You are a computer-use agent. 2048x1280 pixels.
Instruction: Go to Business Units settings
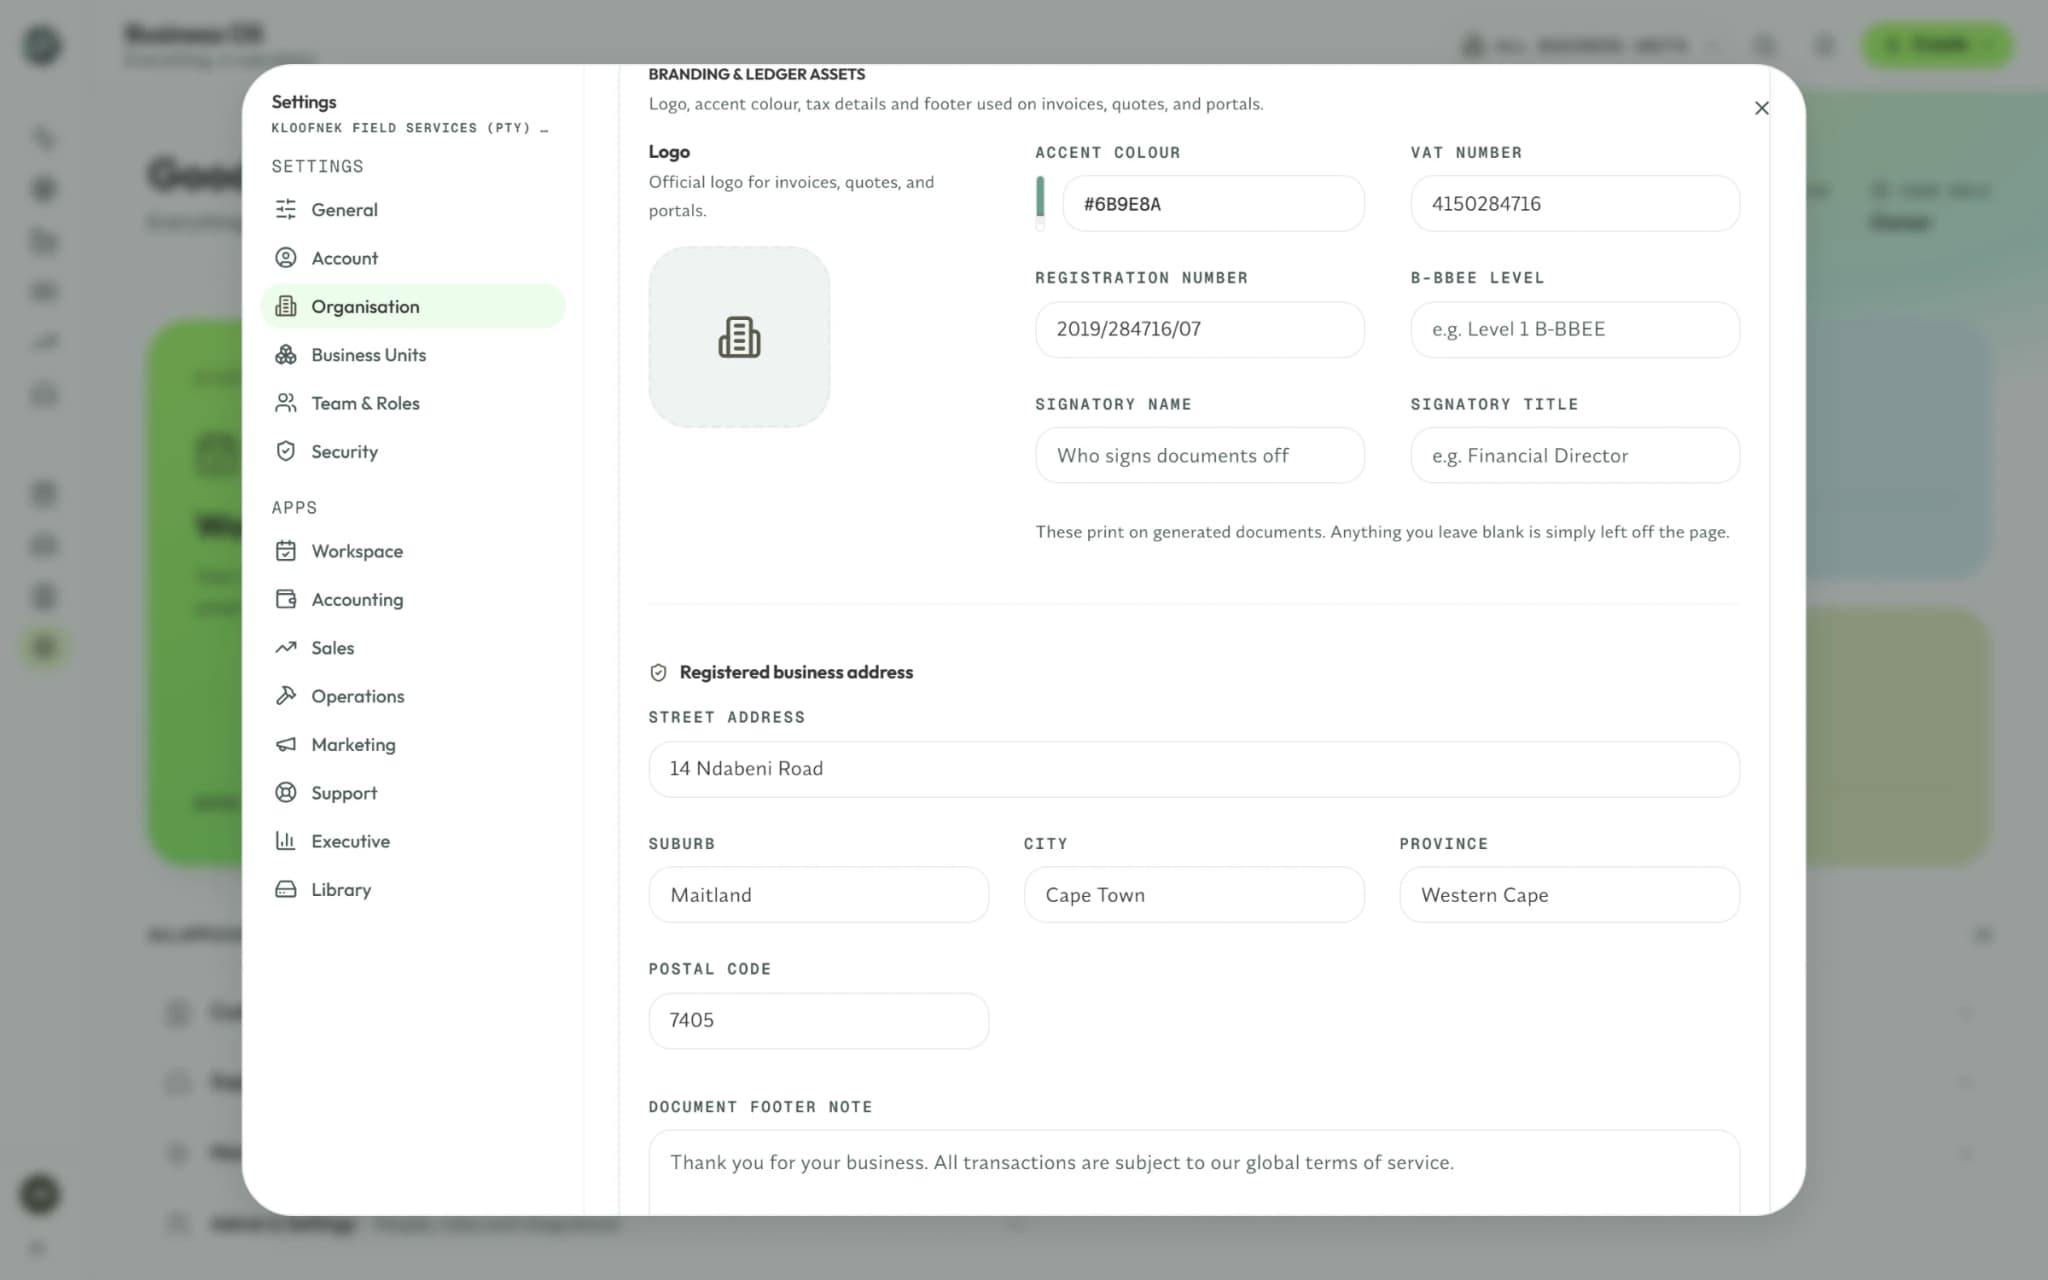[x=413, y=355]
